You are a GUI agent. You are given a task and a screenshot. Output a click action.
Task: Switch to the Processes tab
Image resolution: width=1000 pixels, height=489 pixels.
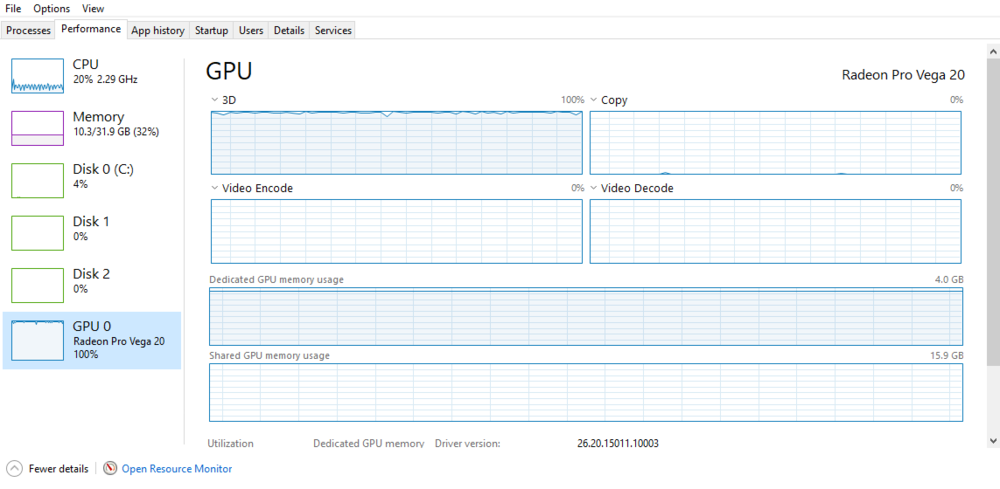pyautogui.click(x=28, y=30)
